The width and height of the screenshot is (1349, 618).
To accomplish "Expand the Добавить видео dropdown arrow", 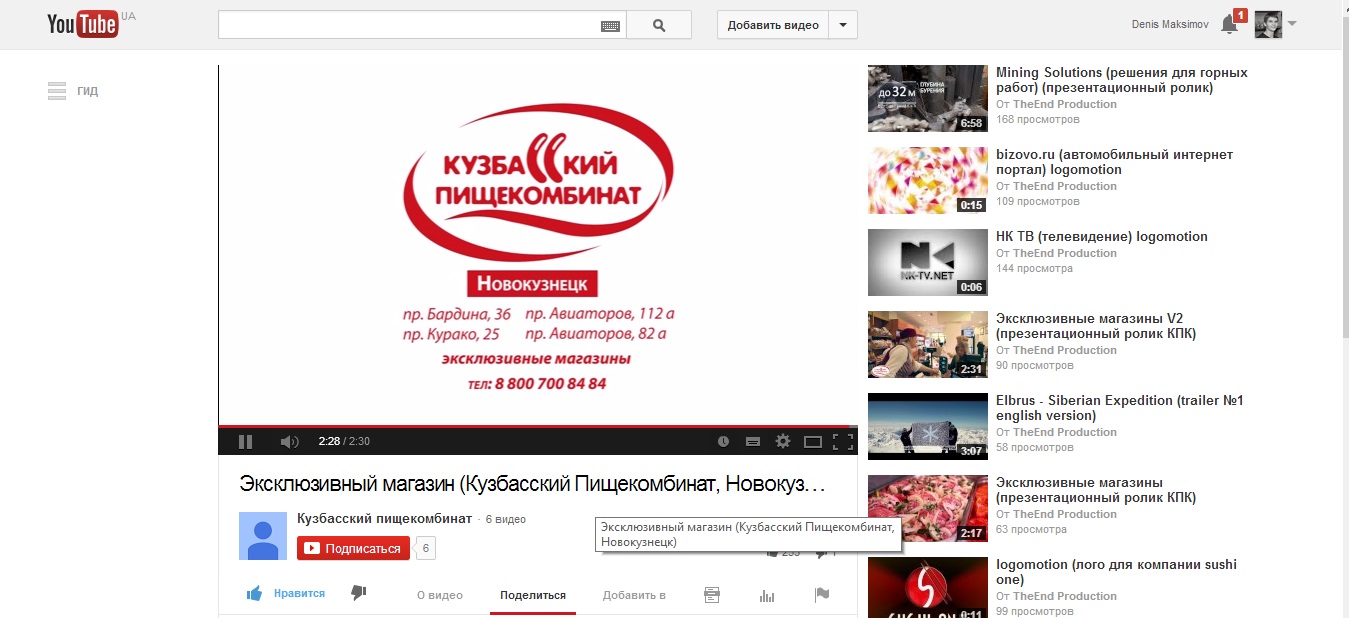I will (843, 25).
